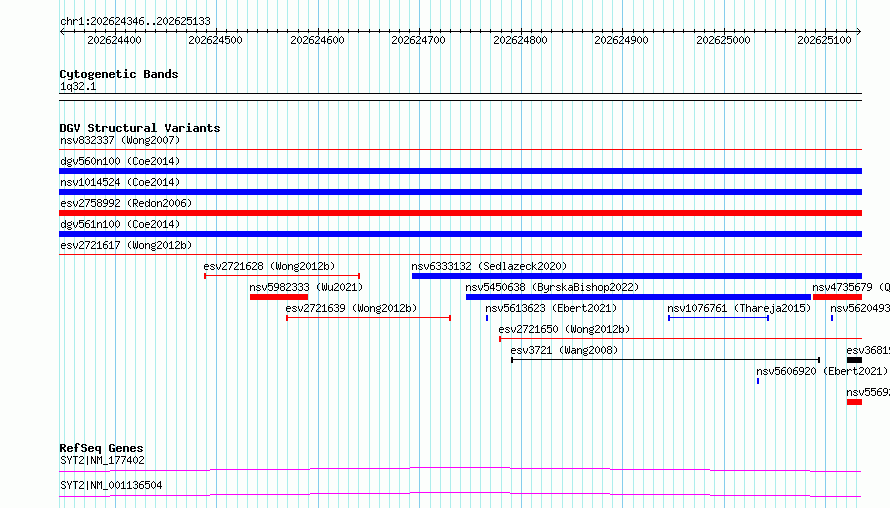Click the small blue marker of nsv5613623
This screenshot has width=890, height=508.
tap(487, 318)
